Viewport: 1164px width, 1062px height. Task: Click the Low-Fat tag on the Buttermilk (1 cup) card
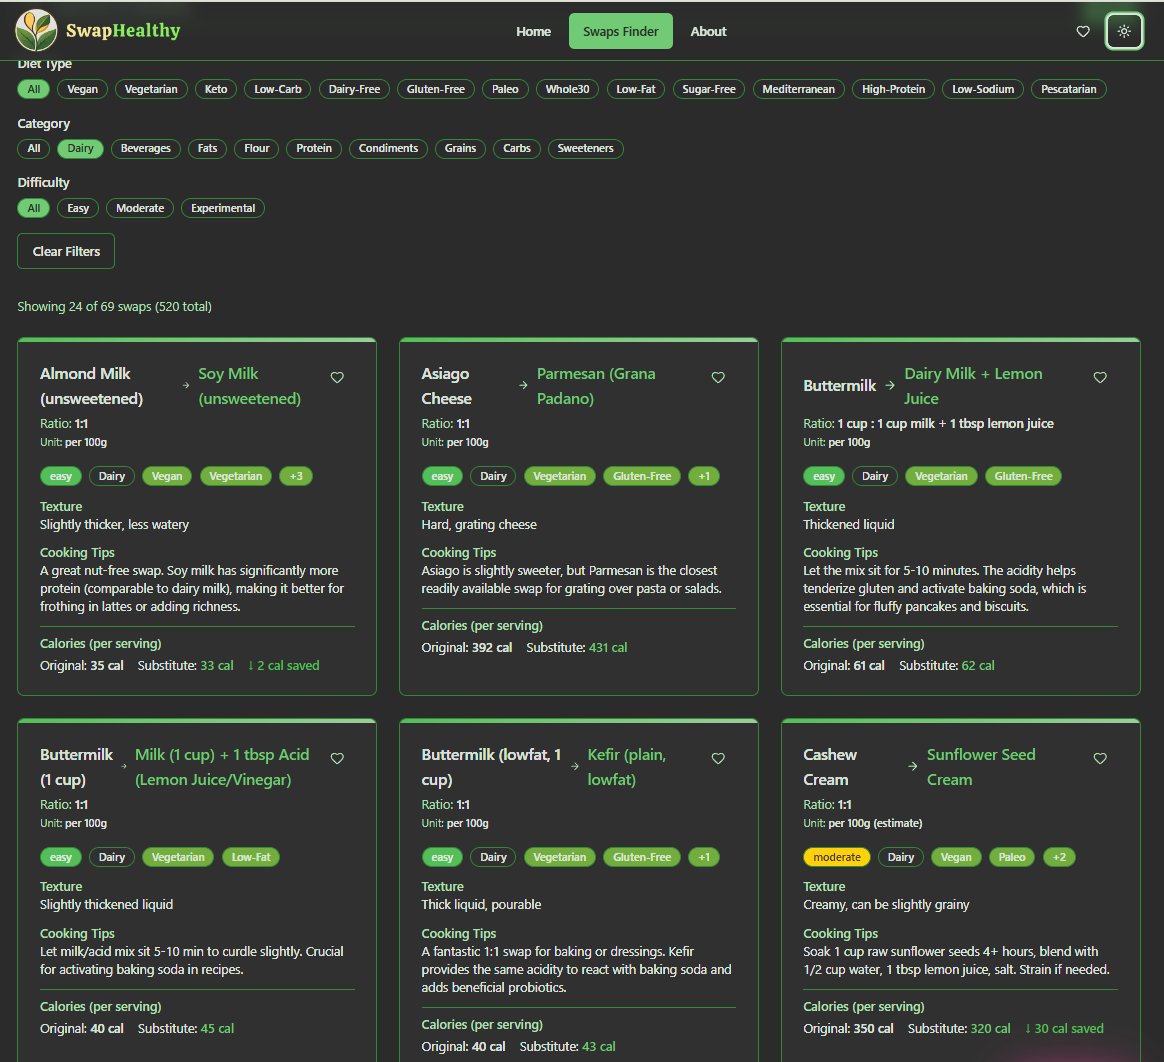coord(251,857)
